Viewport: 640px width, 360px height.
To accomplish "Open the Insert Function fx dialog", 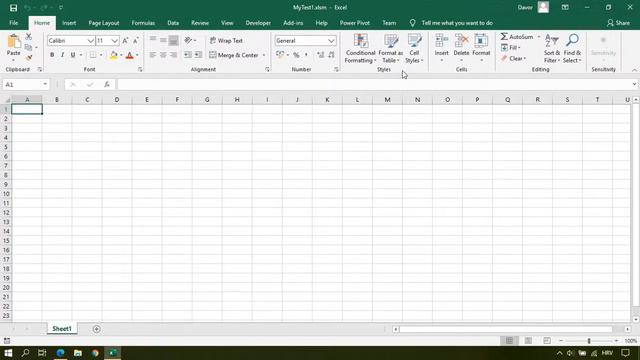I will pos(107,84).
